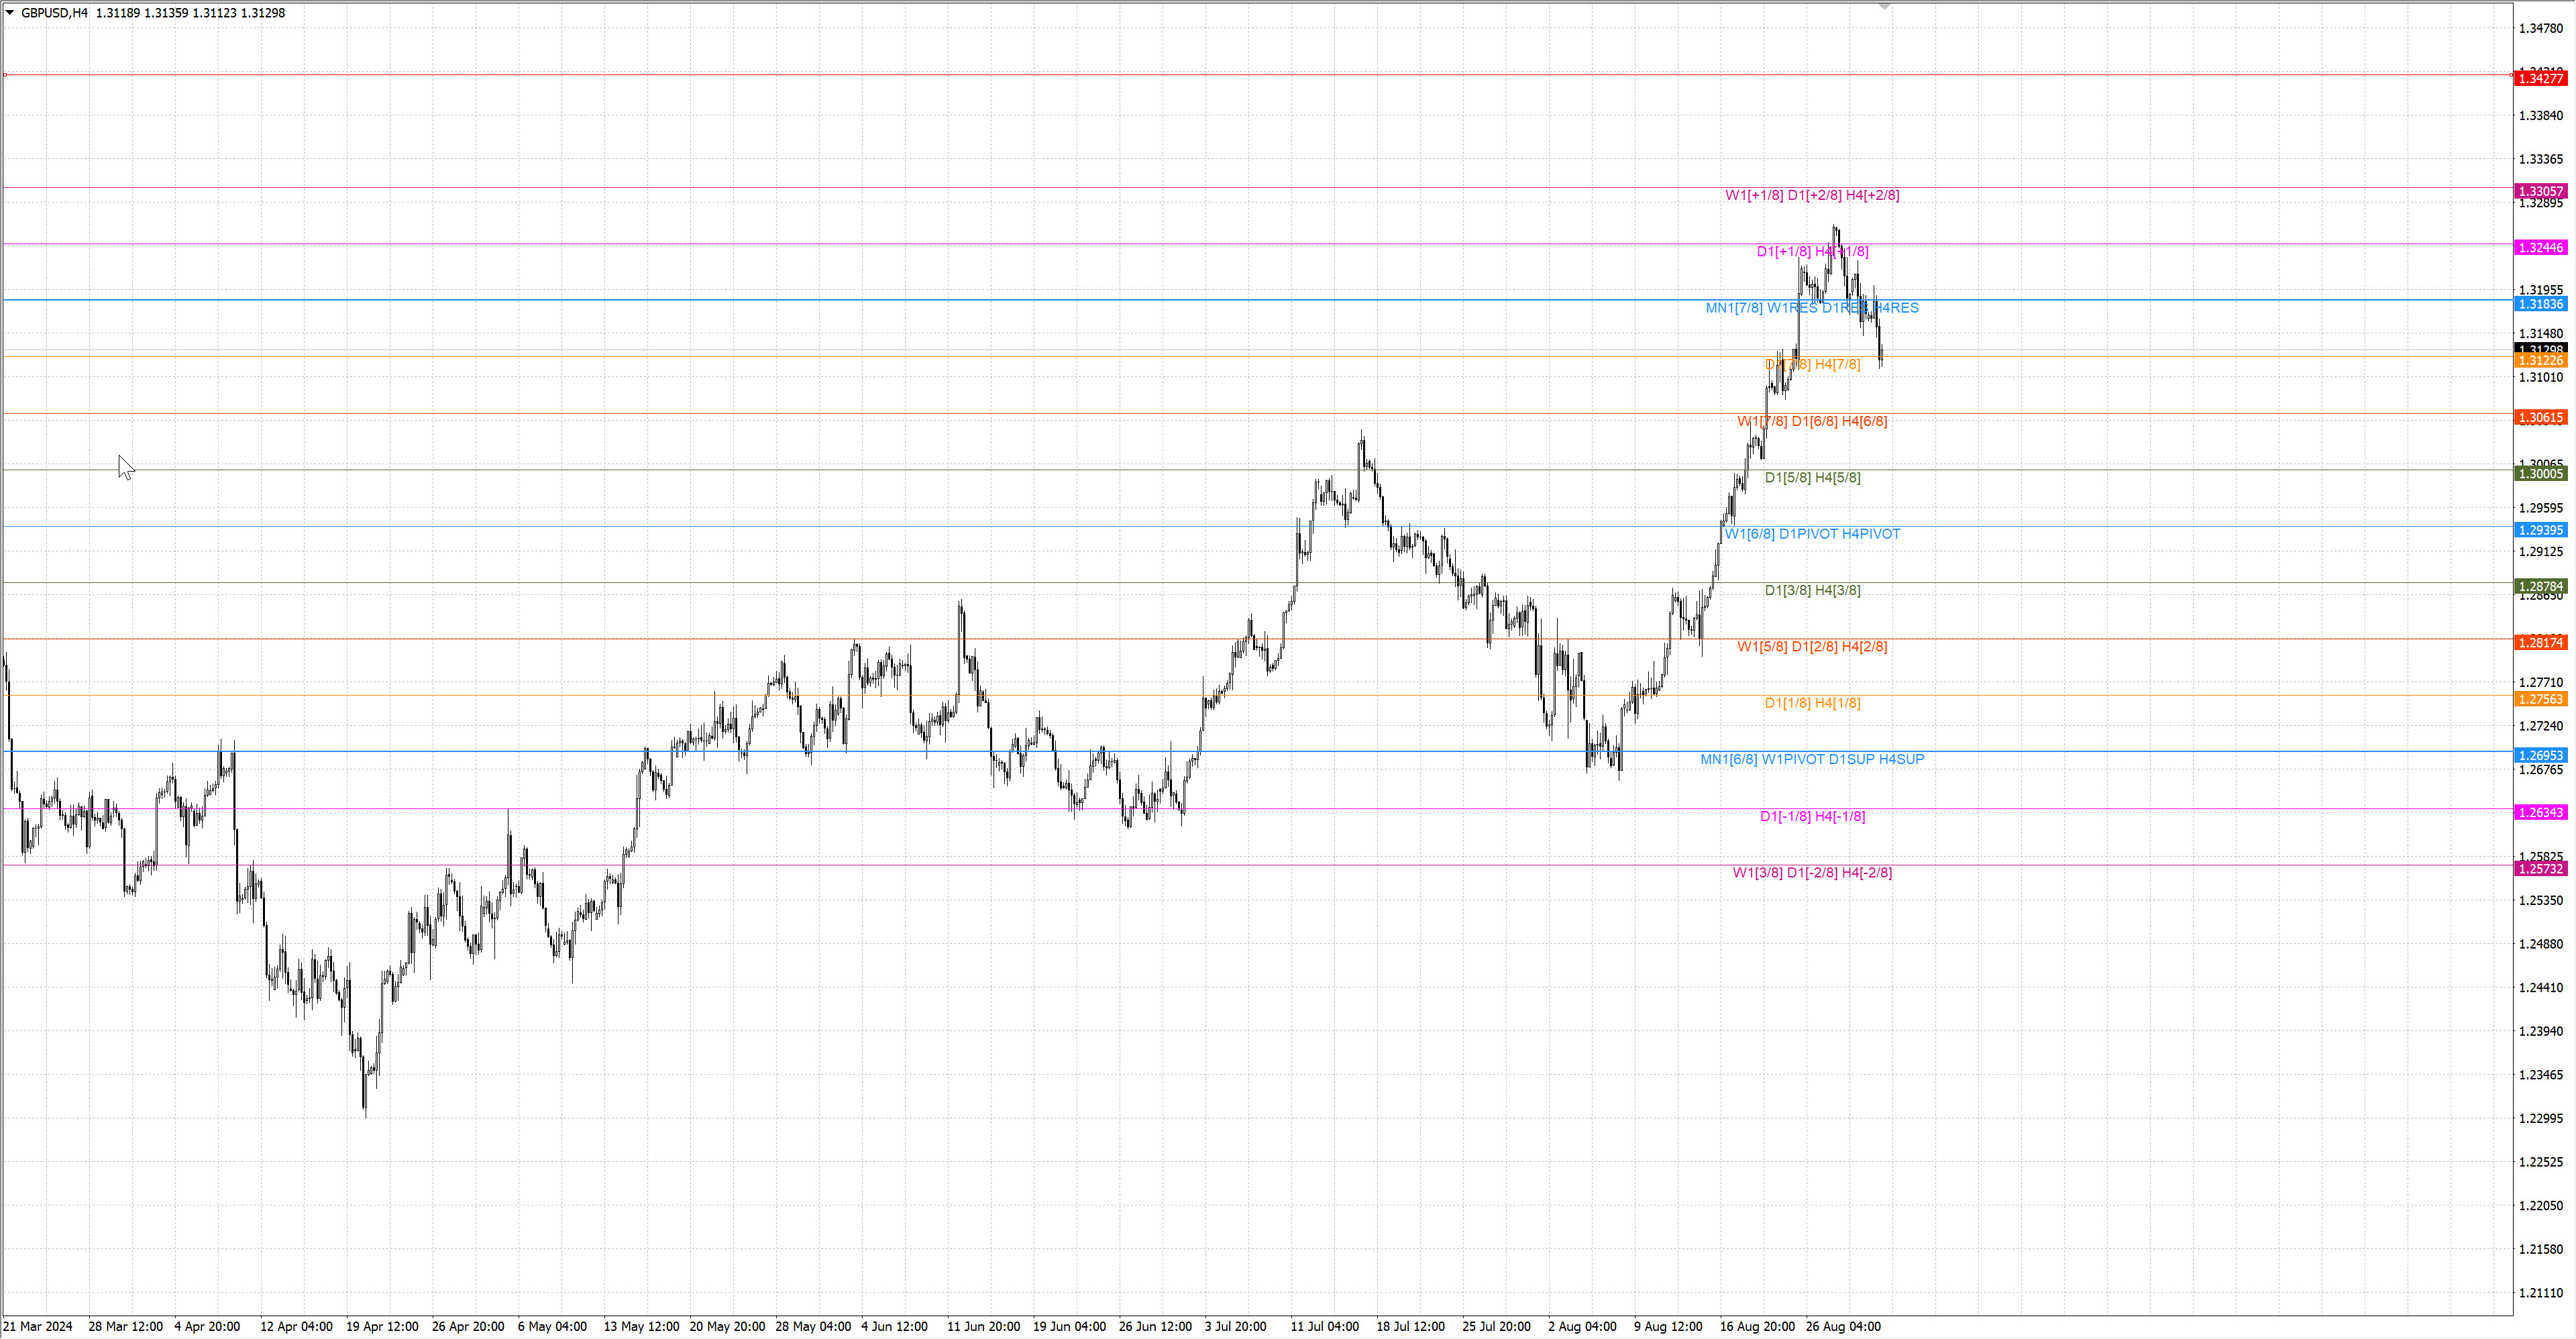Click '11 Jul 04:00' on the time axis
The width and height of the screenshot is (2576, 1339).
[x=1324, y=1326]
